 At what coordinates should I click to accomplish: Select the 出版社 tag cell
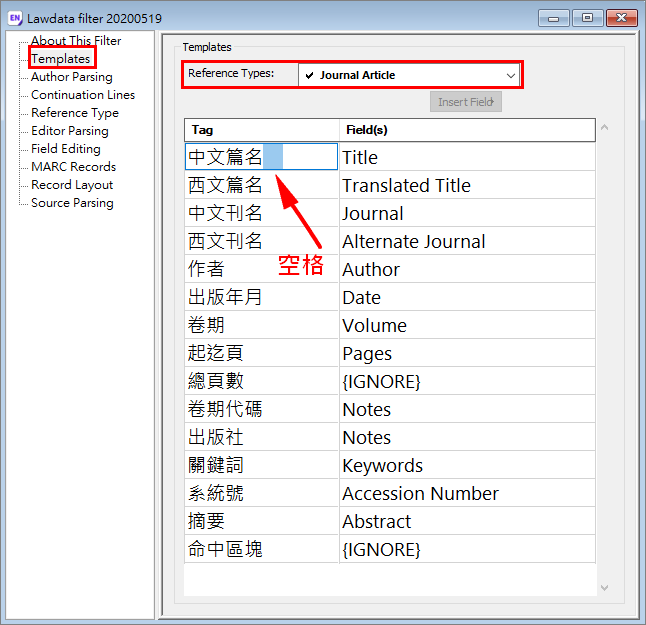pos(261,437)
